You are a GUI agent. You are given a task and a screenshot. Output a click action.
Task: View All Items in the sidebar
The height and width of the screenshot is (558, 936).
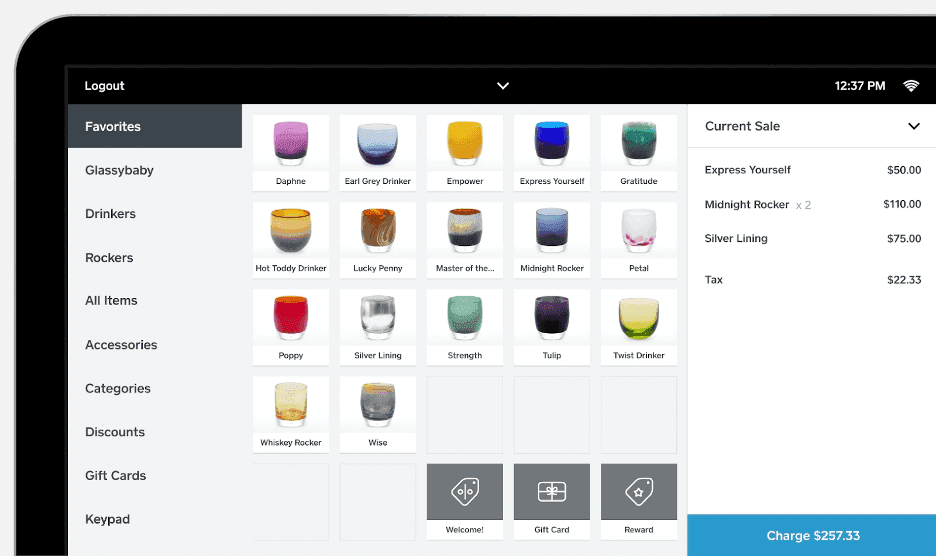pos(155,301)
